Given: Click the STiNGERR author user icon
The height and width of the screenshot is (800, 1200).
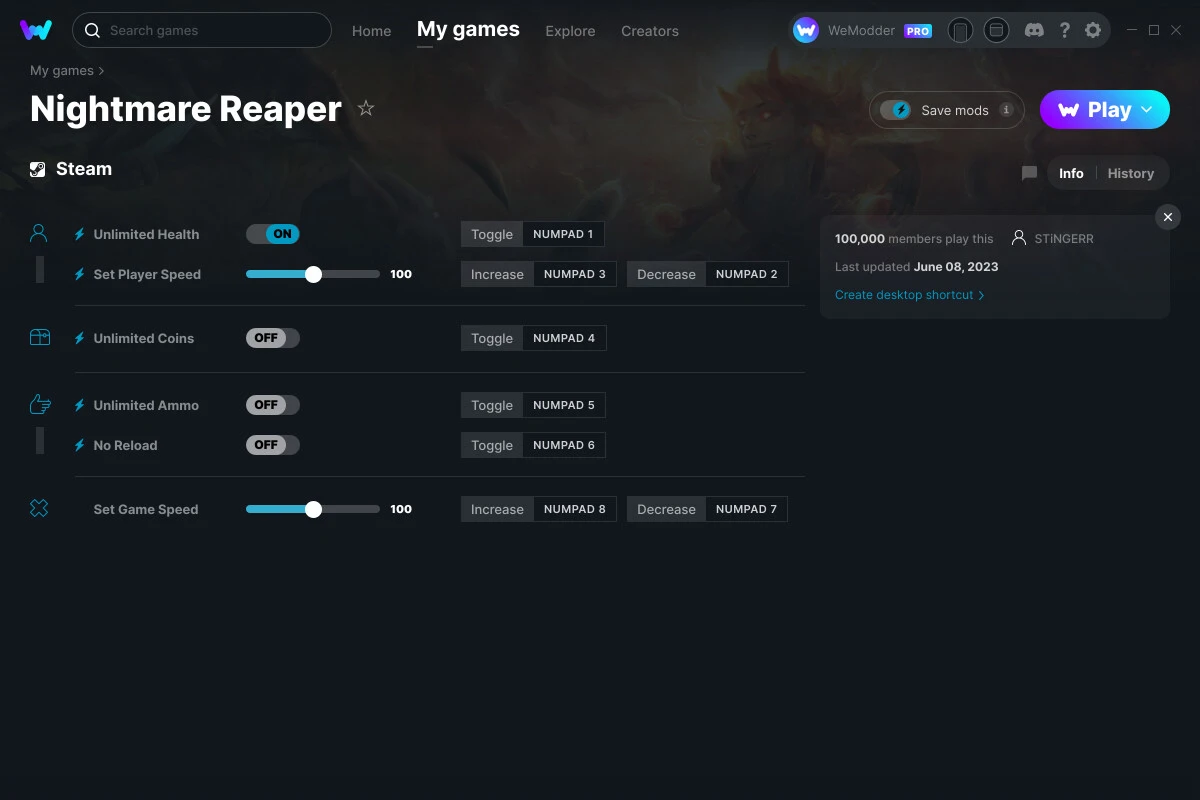Looking at the screenshot, I should coord(1019,238).
